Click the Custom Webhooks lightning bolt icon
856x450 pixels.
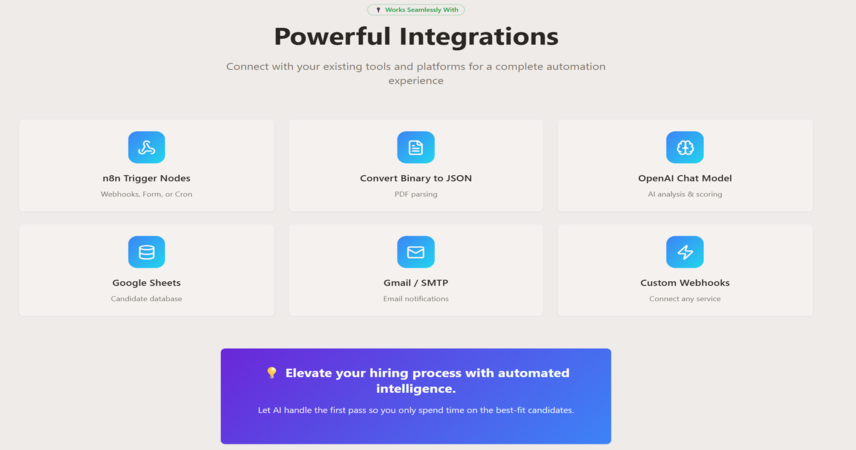(685, 252)
